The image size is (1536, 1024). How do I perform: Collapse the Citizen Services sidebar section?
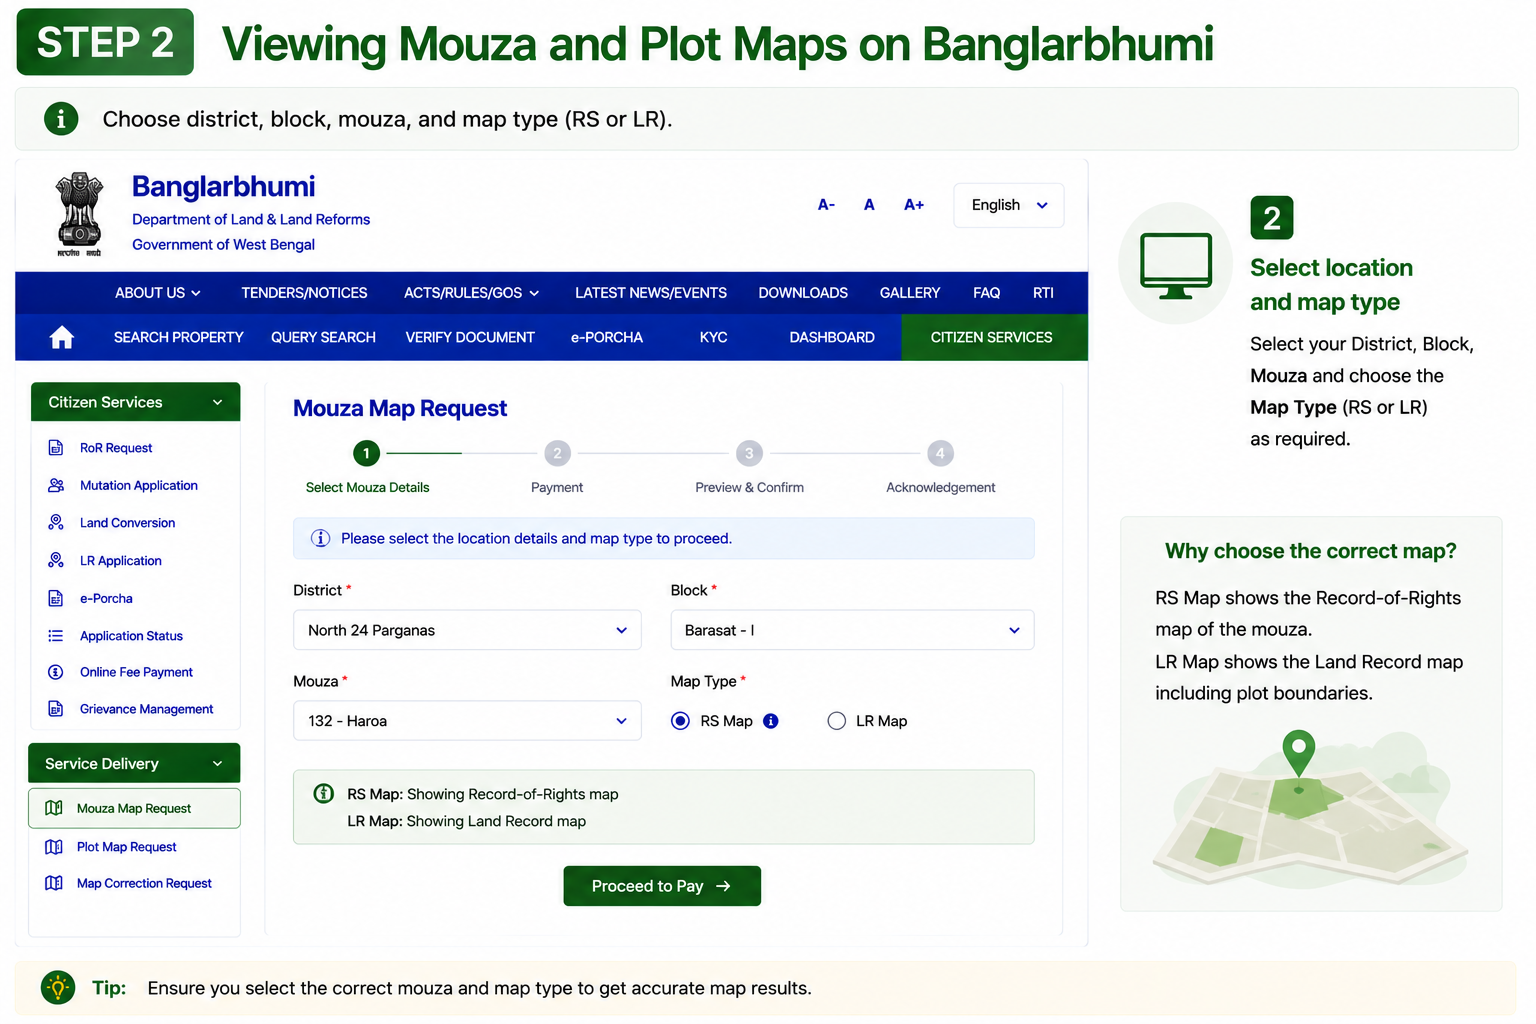135,402
